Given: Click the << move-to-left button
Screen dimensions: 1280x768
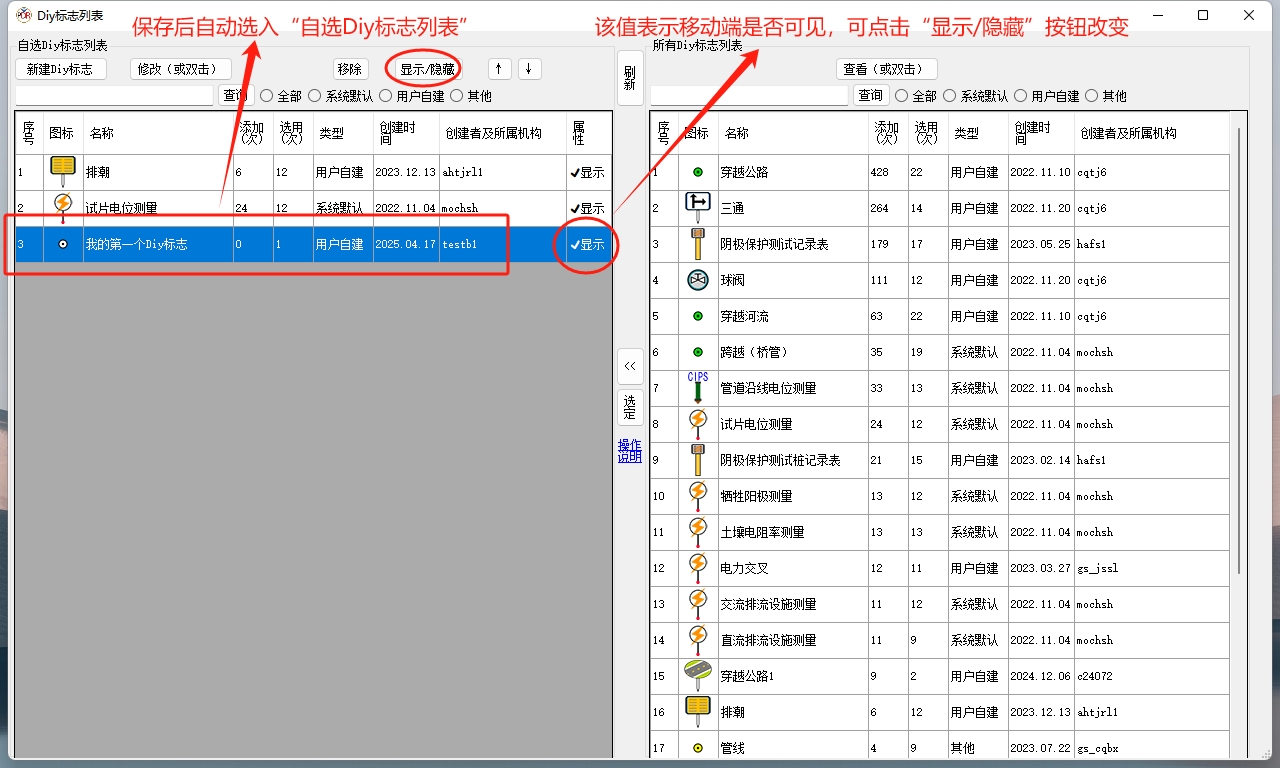Looking at the screenshot, I should 629,366.
